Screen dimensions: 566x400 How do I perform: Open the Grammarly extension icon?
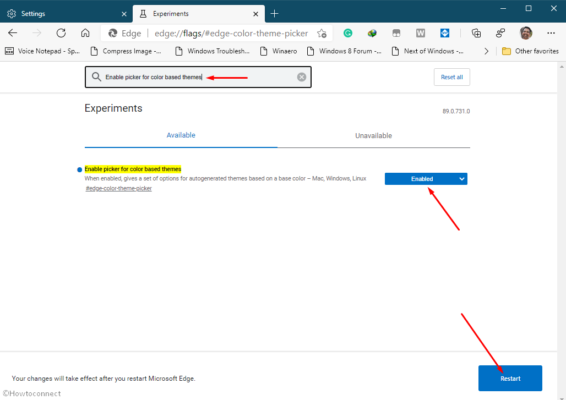[x=348, y=33]
